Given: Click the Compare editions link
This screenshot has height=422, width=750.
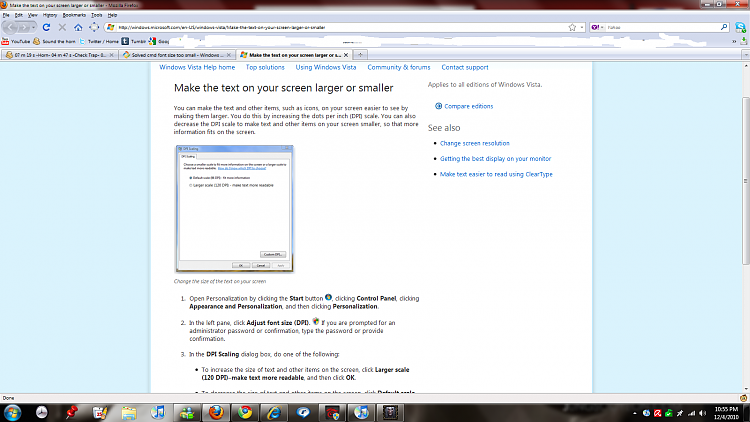Looking at the screenshot, I should pos(468,106).
